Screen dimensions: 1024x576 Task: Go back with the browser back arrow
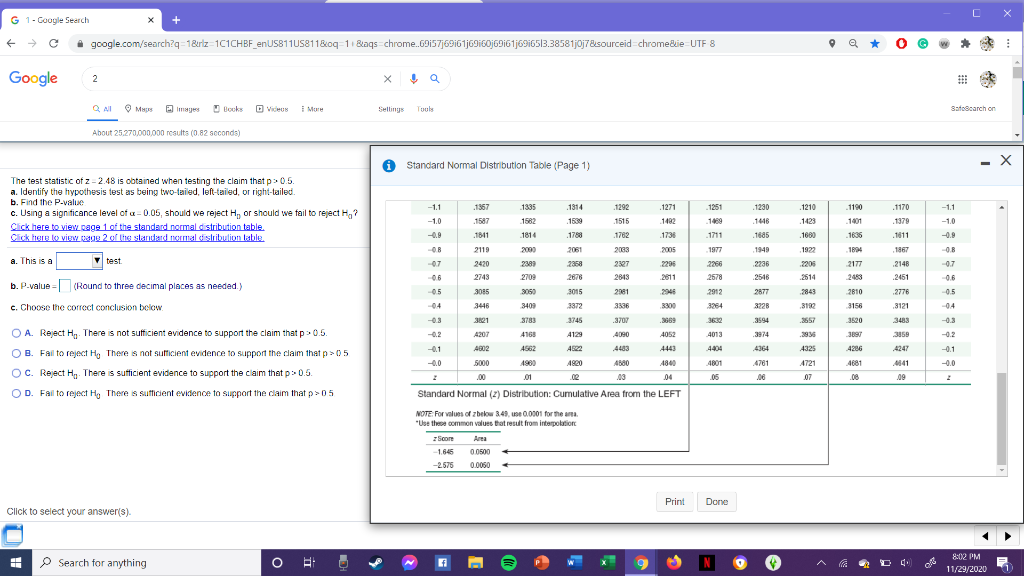[11, 44]
